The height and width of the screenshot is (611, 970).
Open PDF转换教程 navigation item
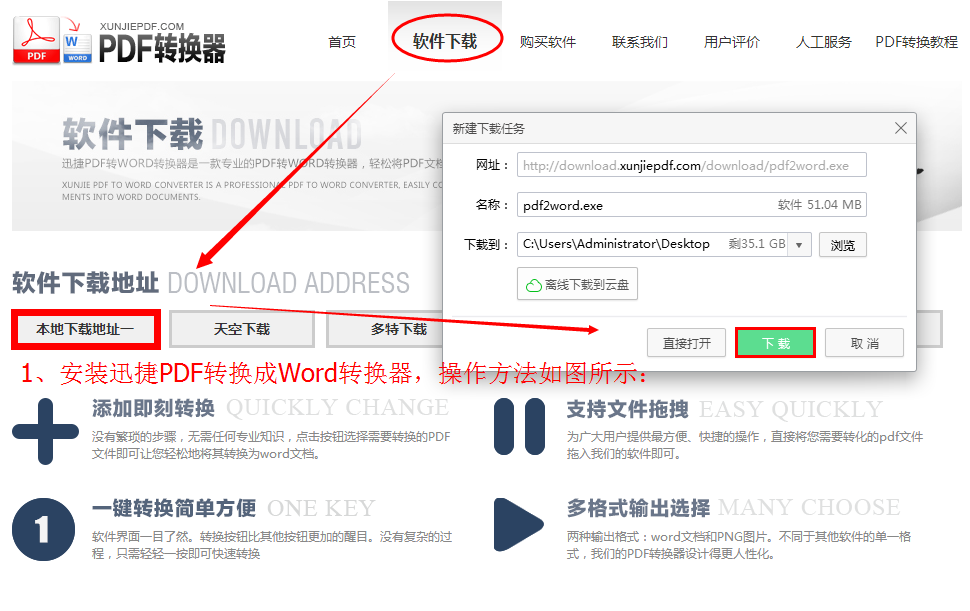click(x=916, y=42)
